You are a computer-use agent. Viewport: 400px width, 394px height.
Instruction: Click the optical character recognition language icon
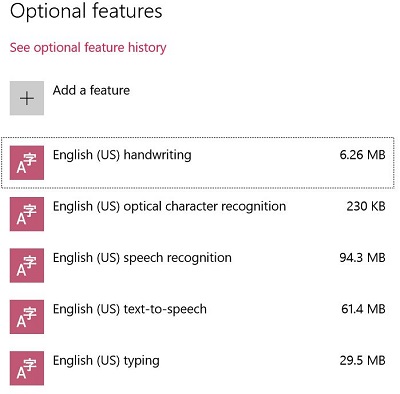(x=27, y=214)
